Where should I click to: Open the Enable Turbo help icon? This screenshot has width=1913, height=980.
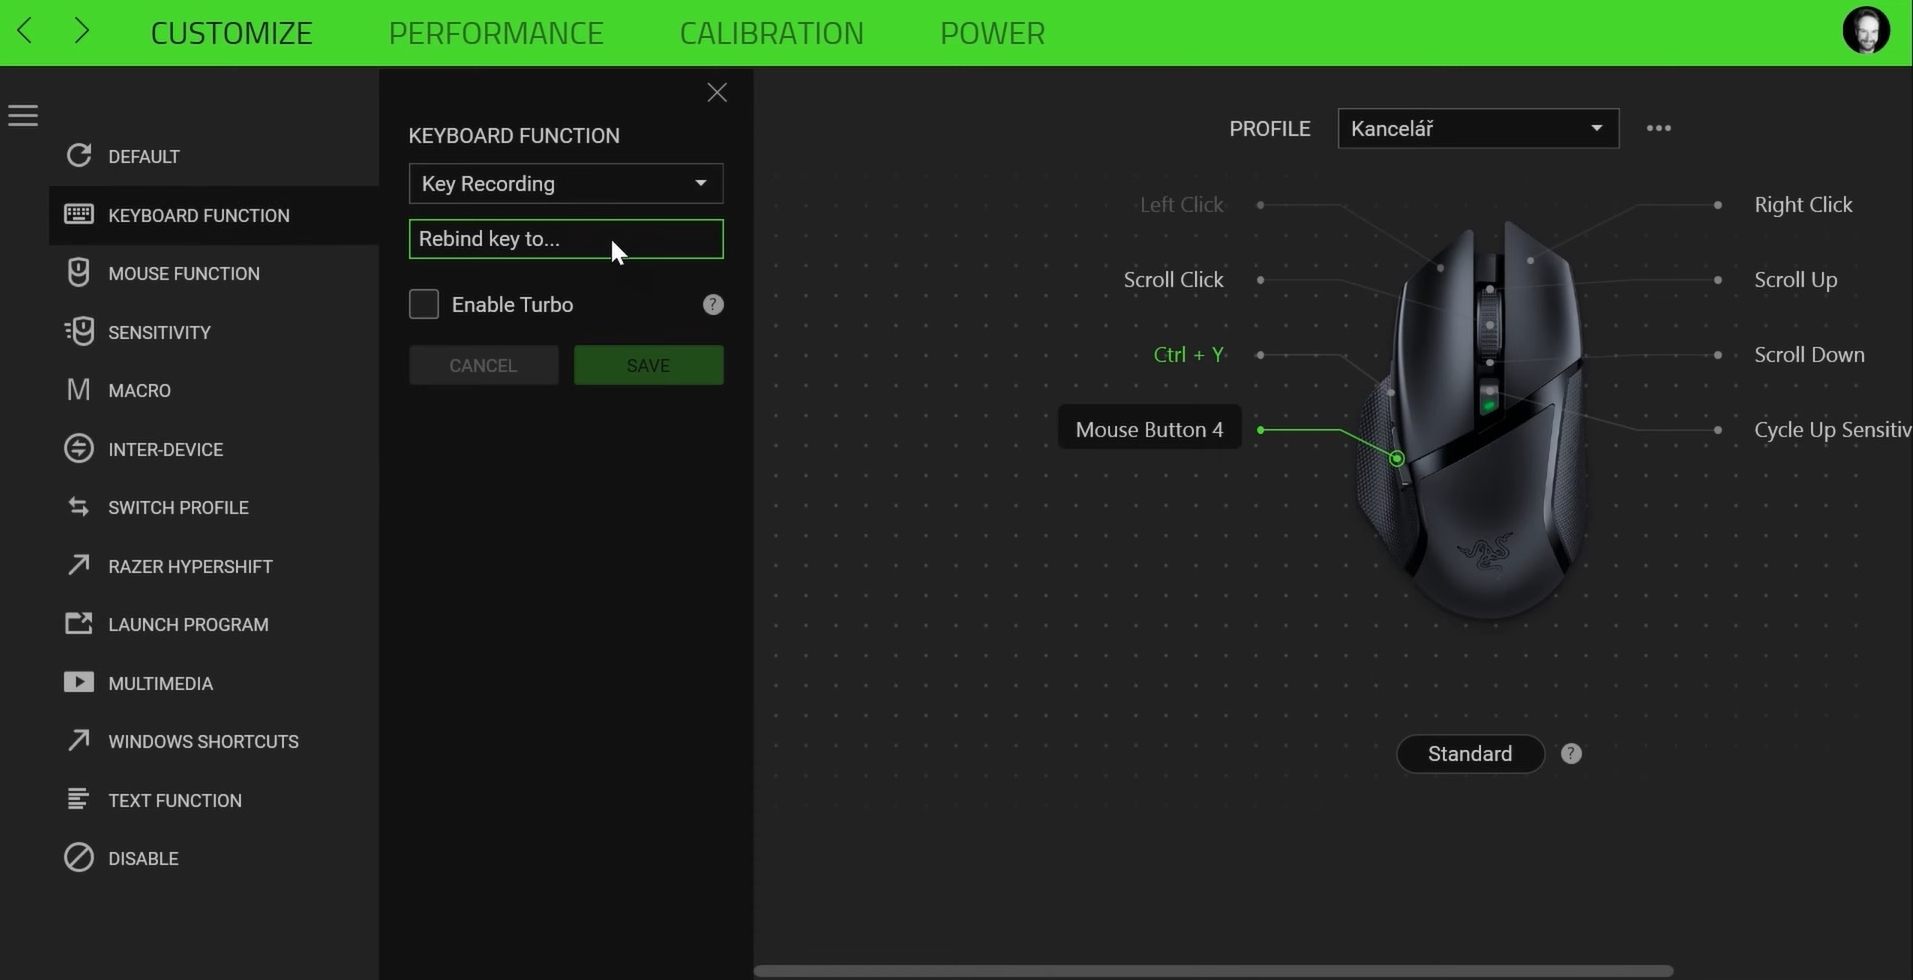(713, 304)
